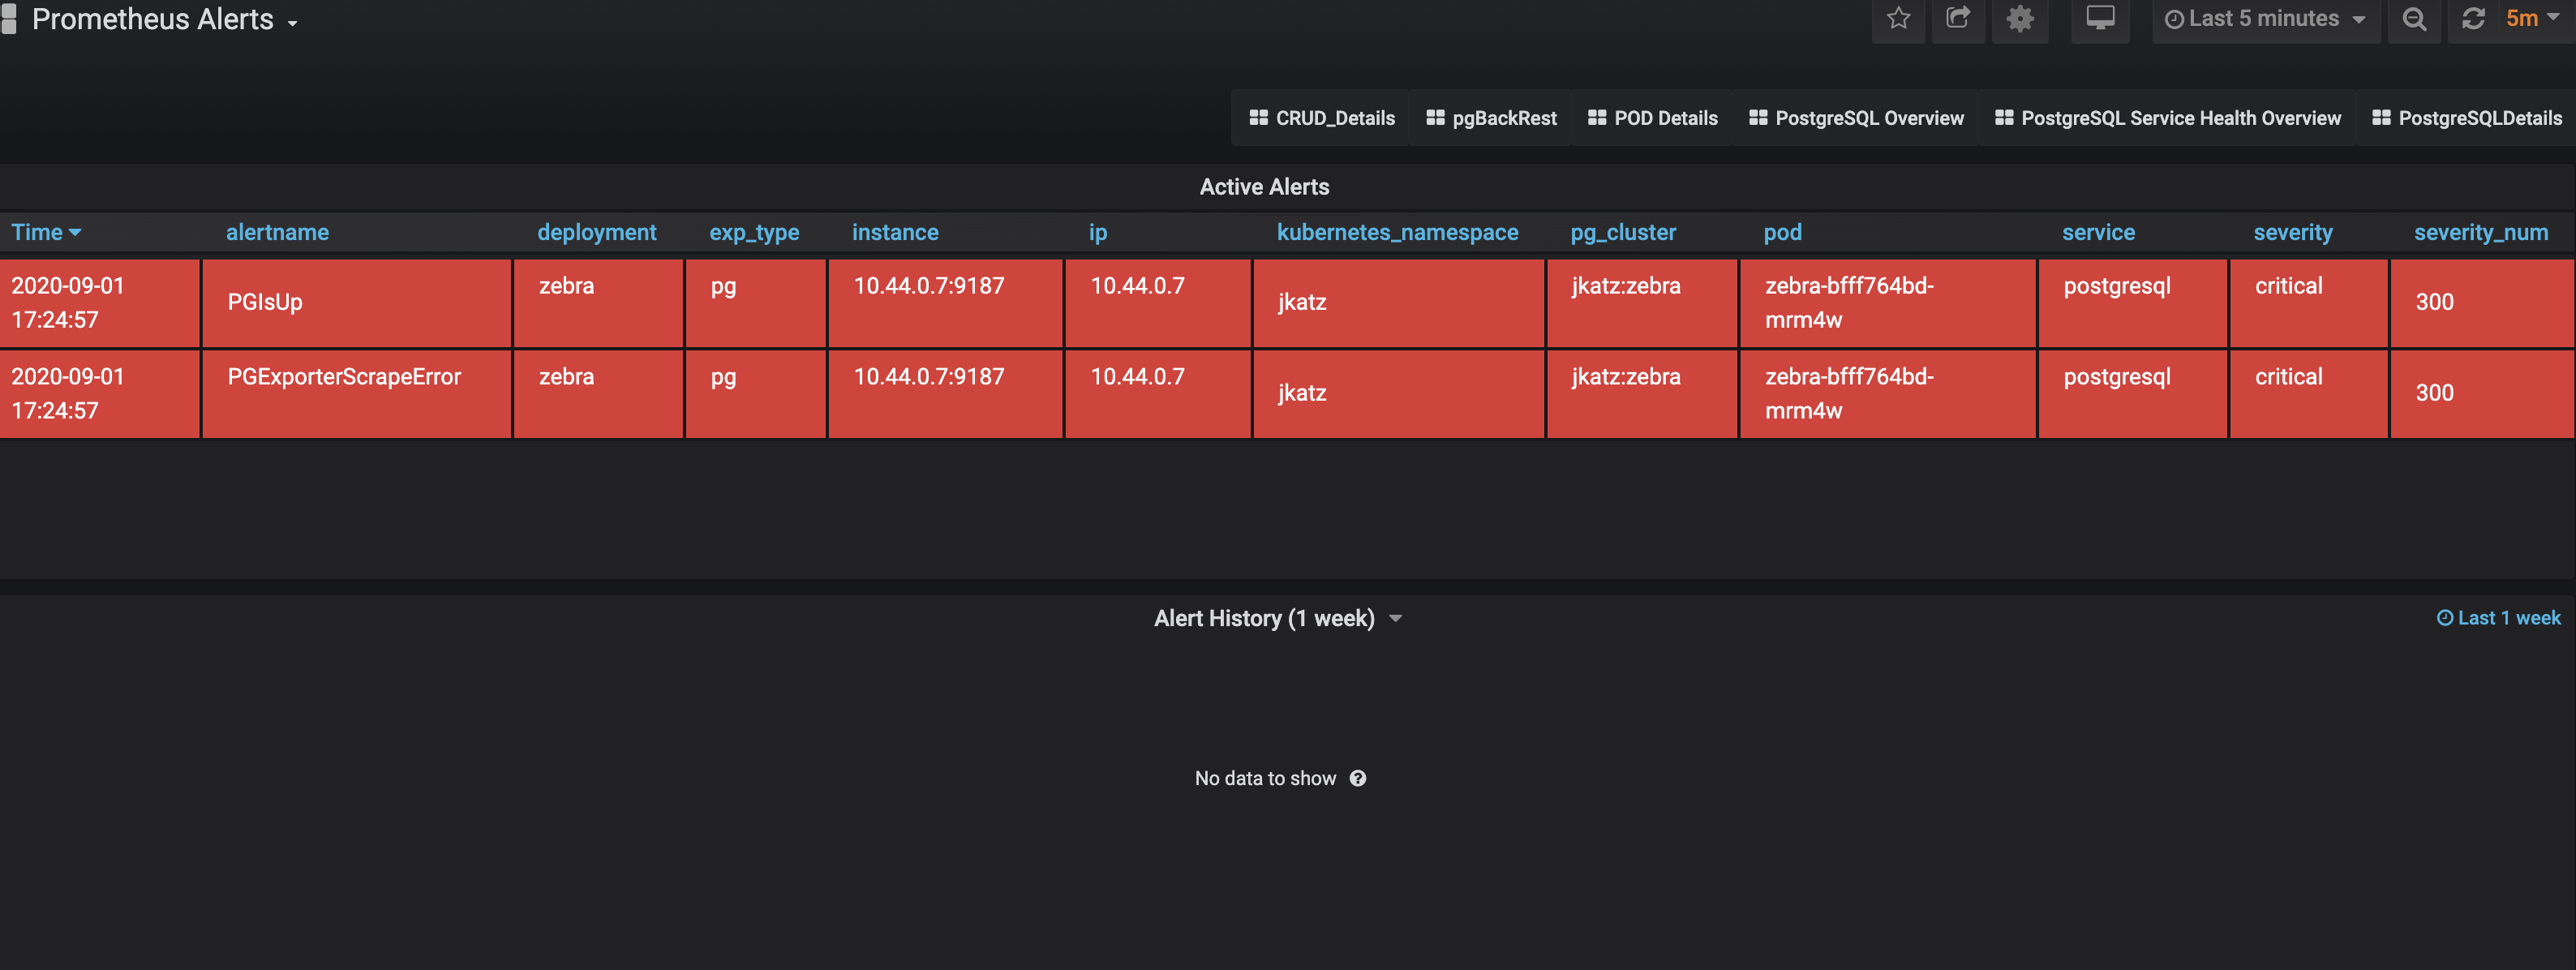The image size is (2576, 970).
Task: Select the CRUD_Details dashboard tab
Action: click(1324, 117)
